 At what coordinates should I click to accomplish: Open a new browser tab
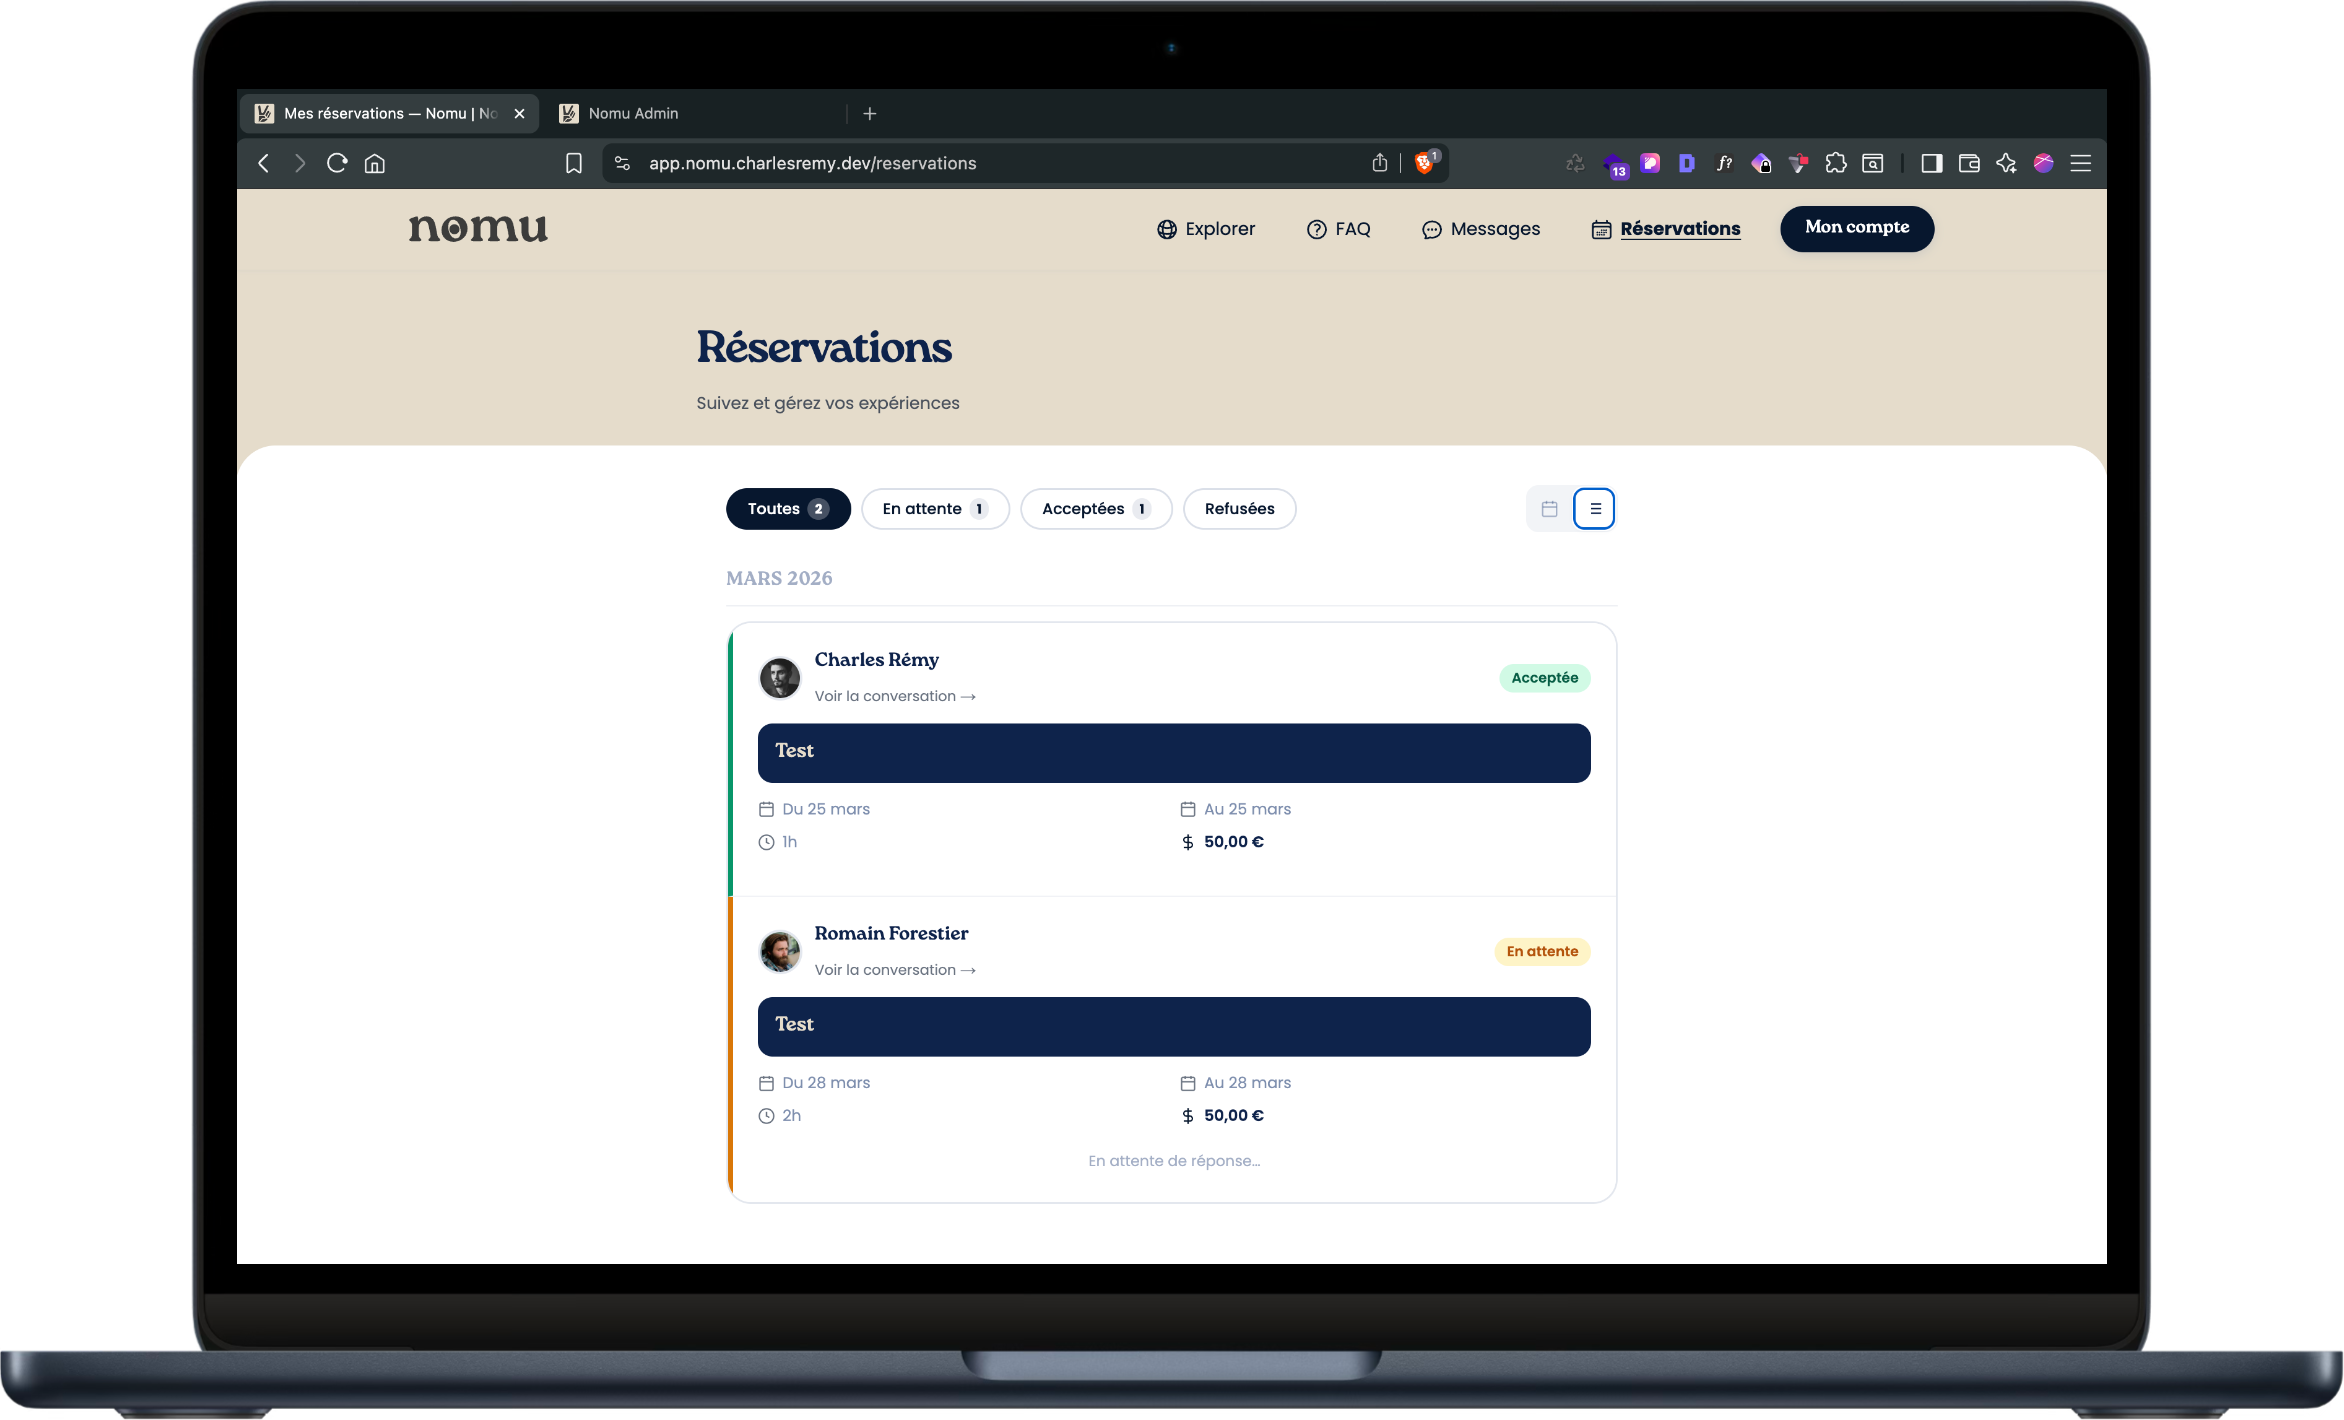(870, 114)
